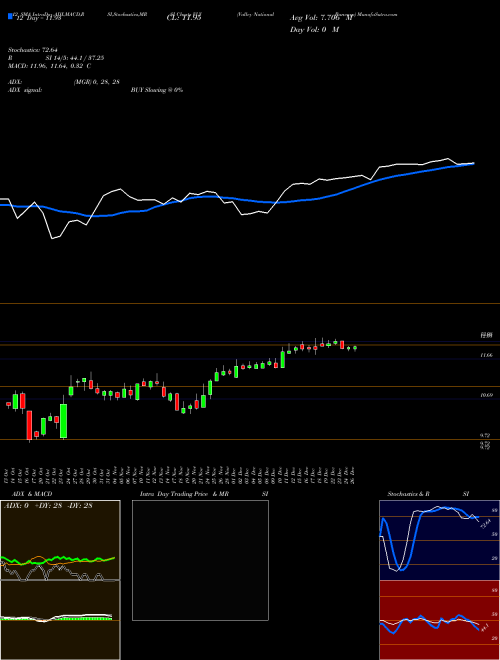Click the 'Stochastics & R' panel title
This screenshot has height=660, width=500.
[x=408, y=494]
